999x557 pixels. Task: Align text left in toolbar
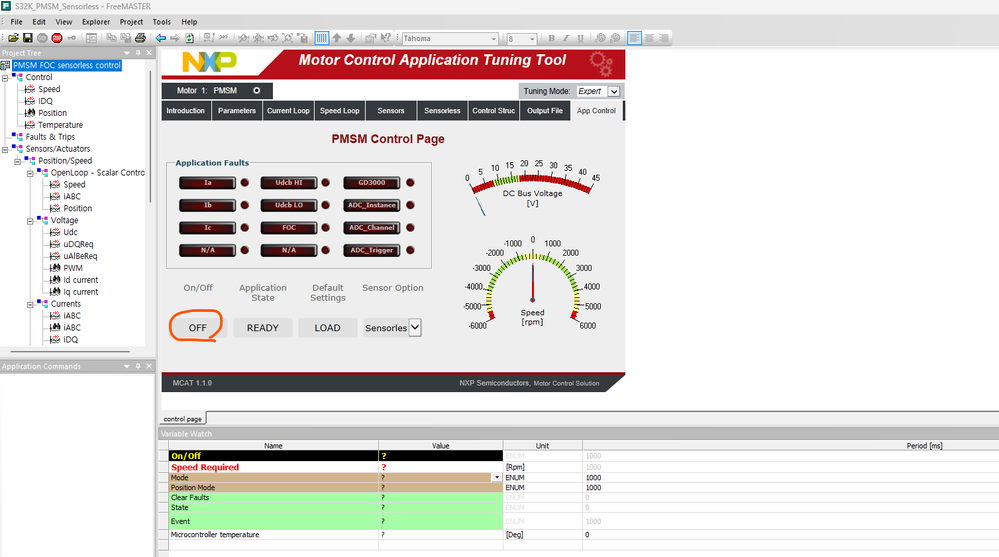point(634,38)
